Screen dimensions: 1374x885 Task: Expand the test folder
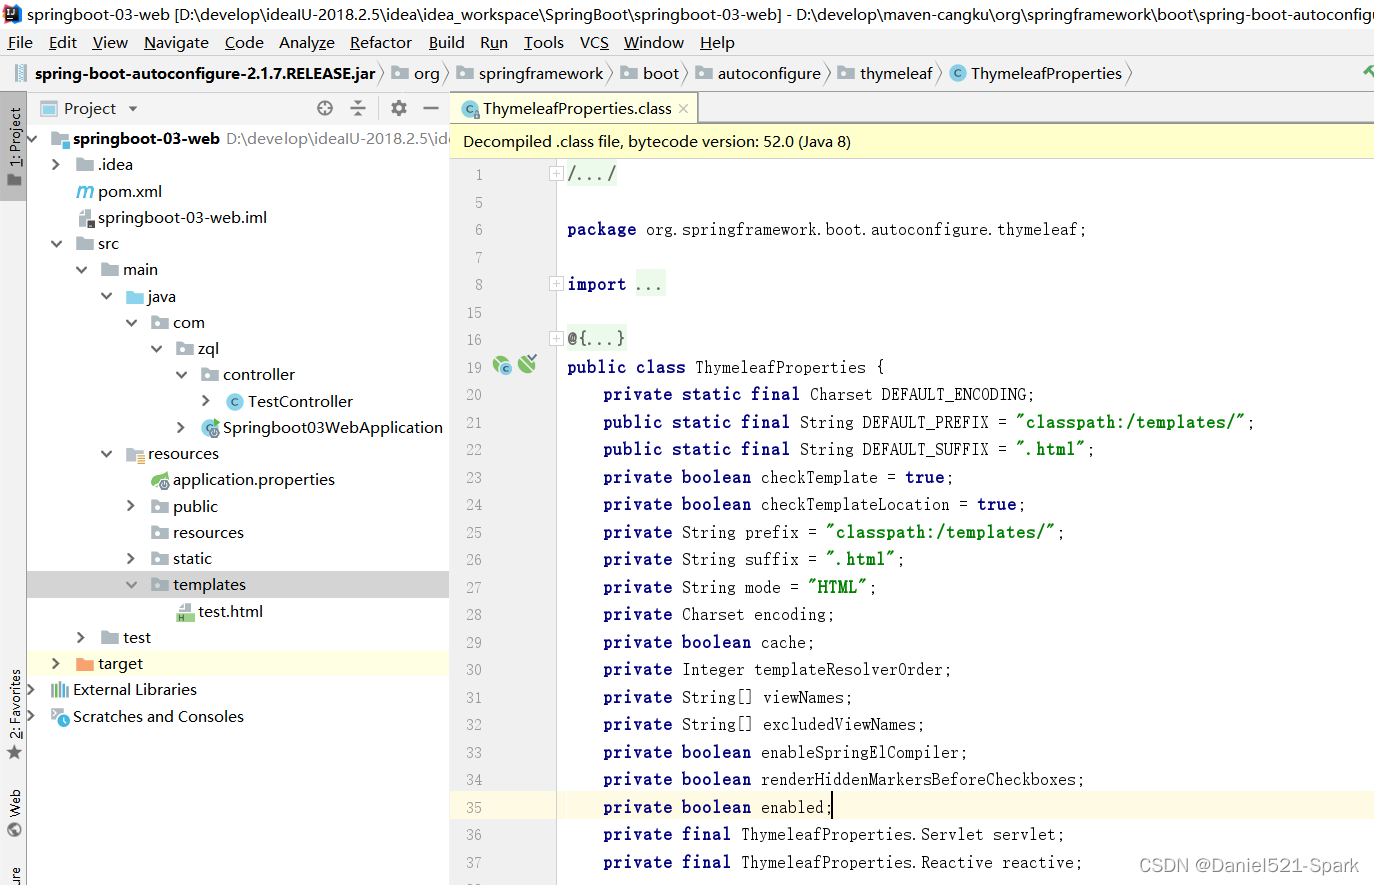click(x=81, y=637)
